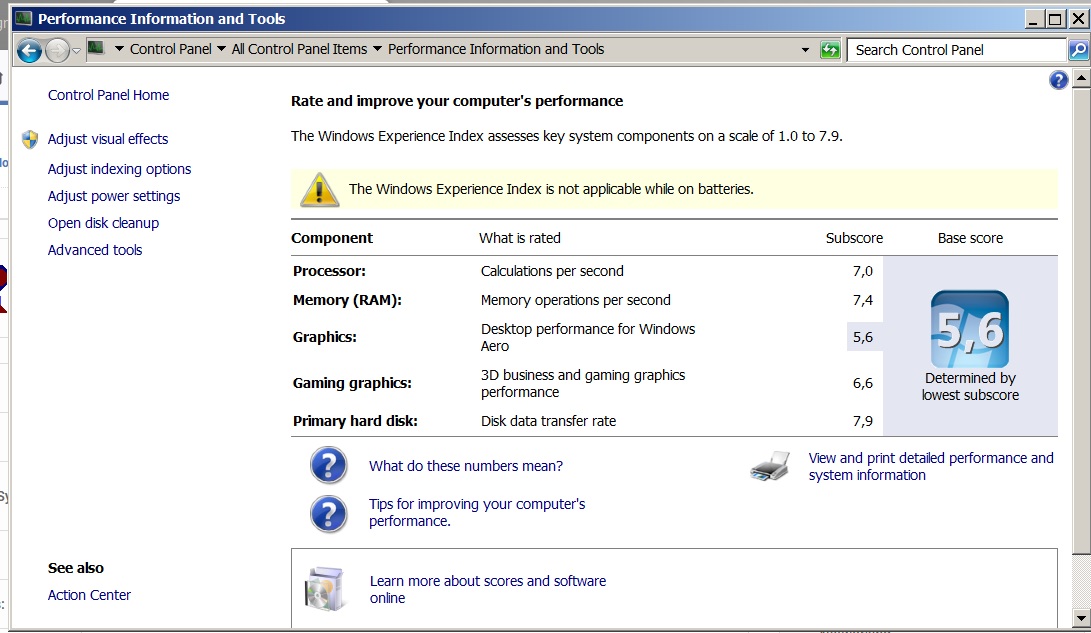The width and height of the screenshot is (1091, 633).
Task: Click the scrollbar down arrow at bottom right
Action: 1081,620
